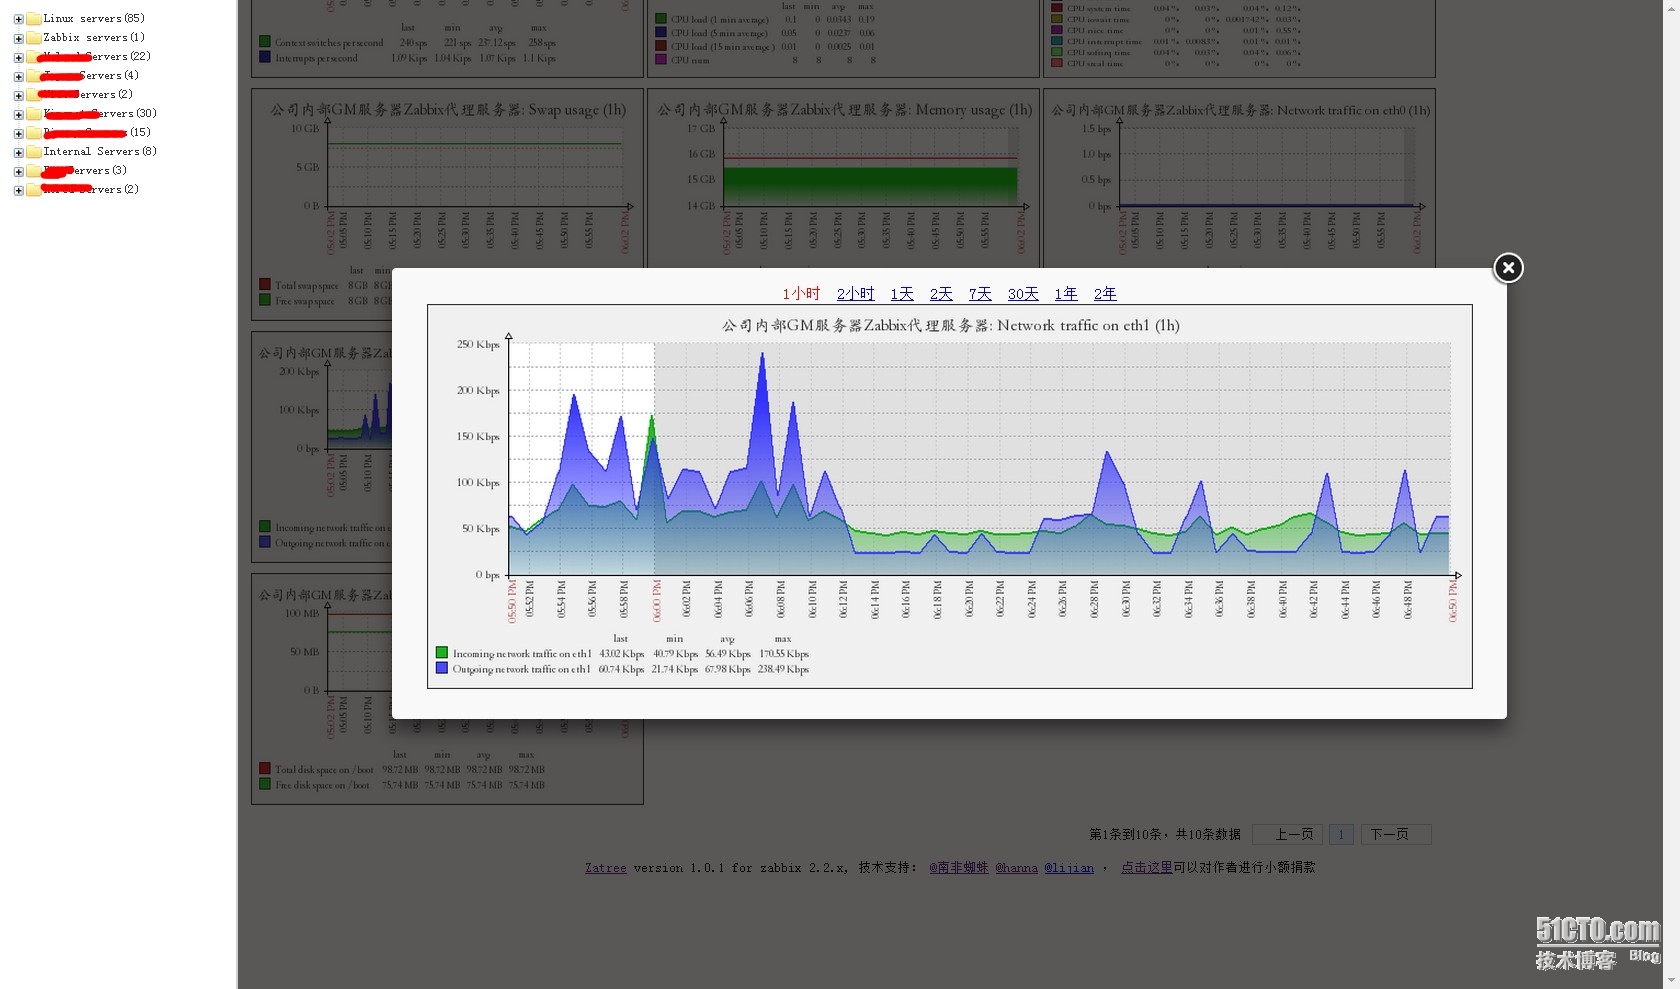The image size is (1680, 989).
Task: Click red Total swap space legend swatch
Action: (265, 284)
